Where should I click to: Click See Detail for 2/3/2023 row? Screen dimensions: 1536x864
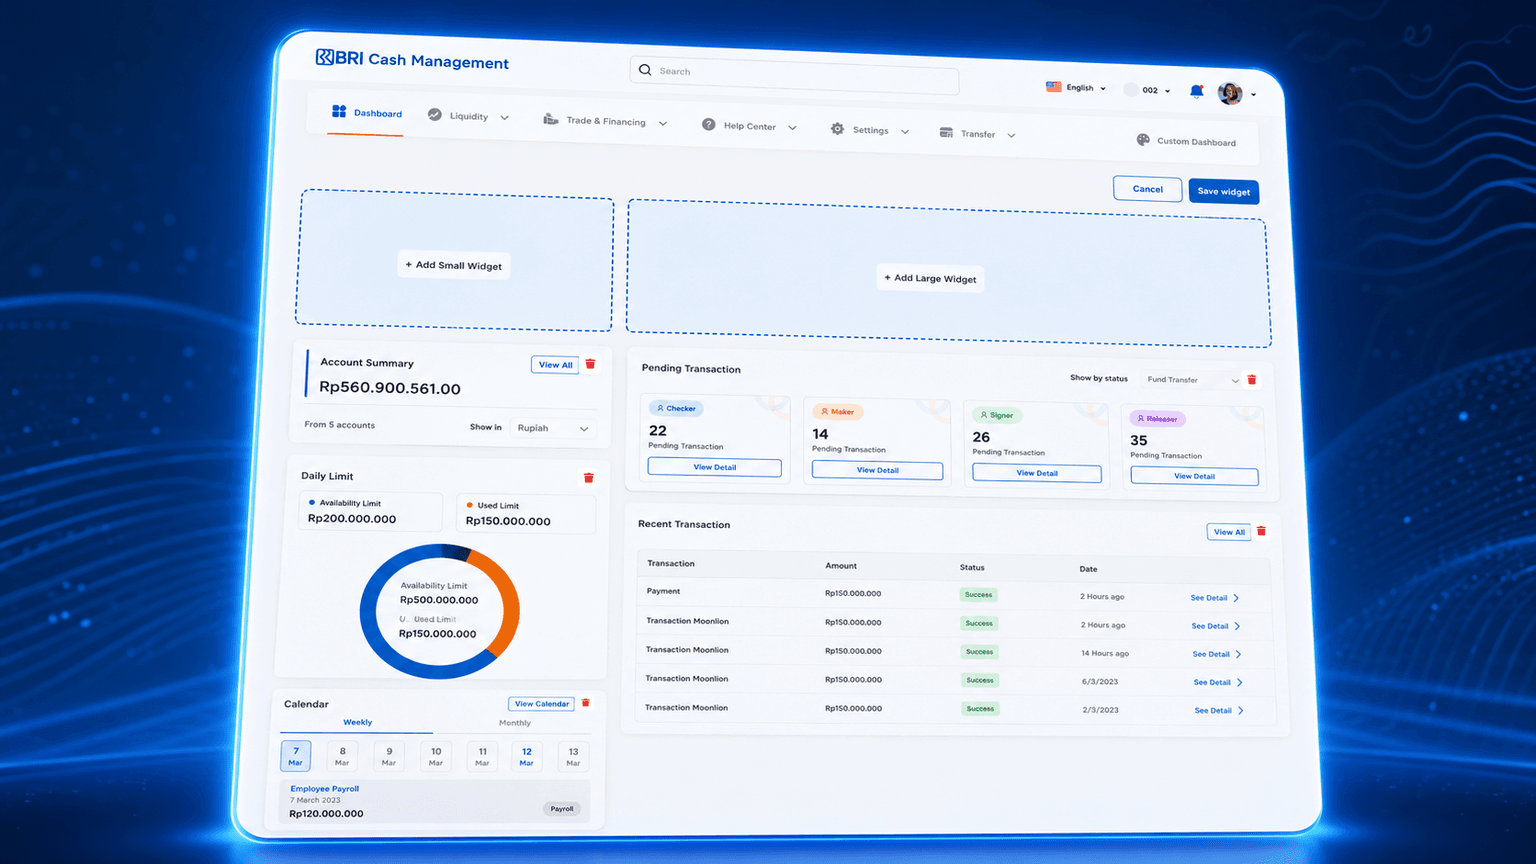[x=1219, y=710]
